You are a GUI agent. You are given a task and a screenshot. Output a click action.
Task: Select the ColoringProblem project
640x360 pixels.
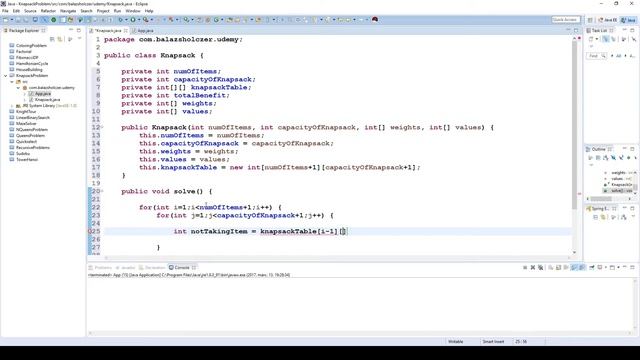tap(31, 46)
